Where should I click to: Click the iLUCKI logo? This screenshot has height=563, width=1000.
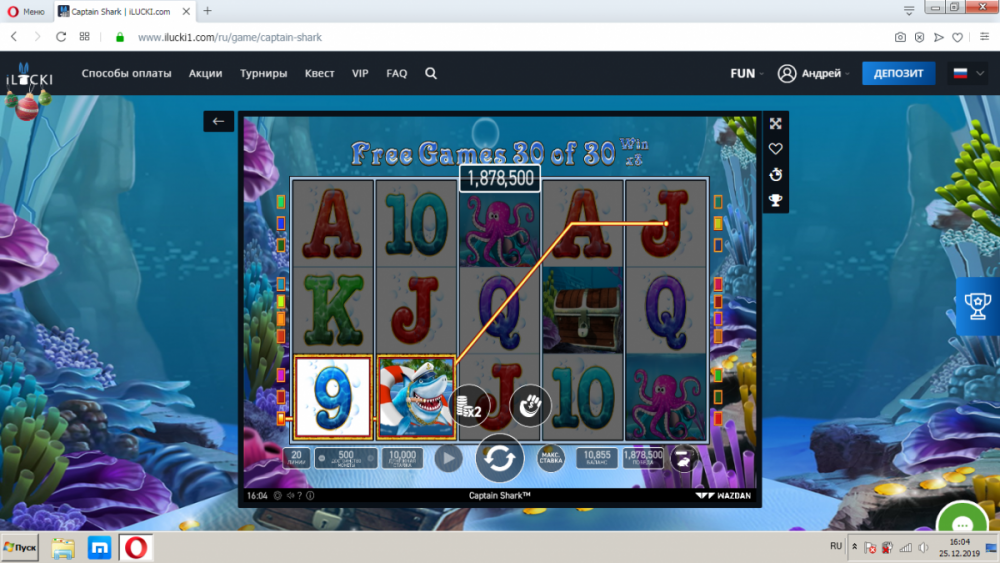pyautogui.click(x=29, y=79)
